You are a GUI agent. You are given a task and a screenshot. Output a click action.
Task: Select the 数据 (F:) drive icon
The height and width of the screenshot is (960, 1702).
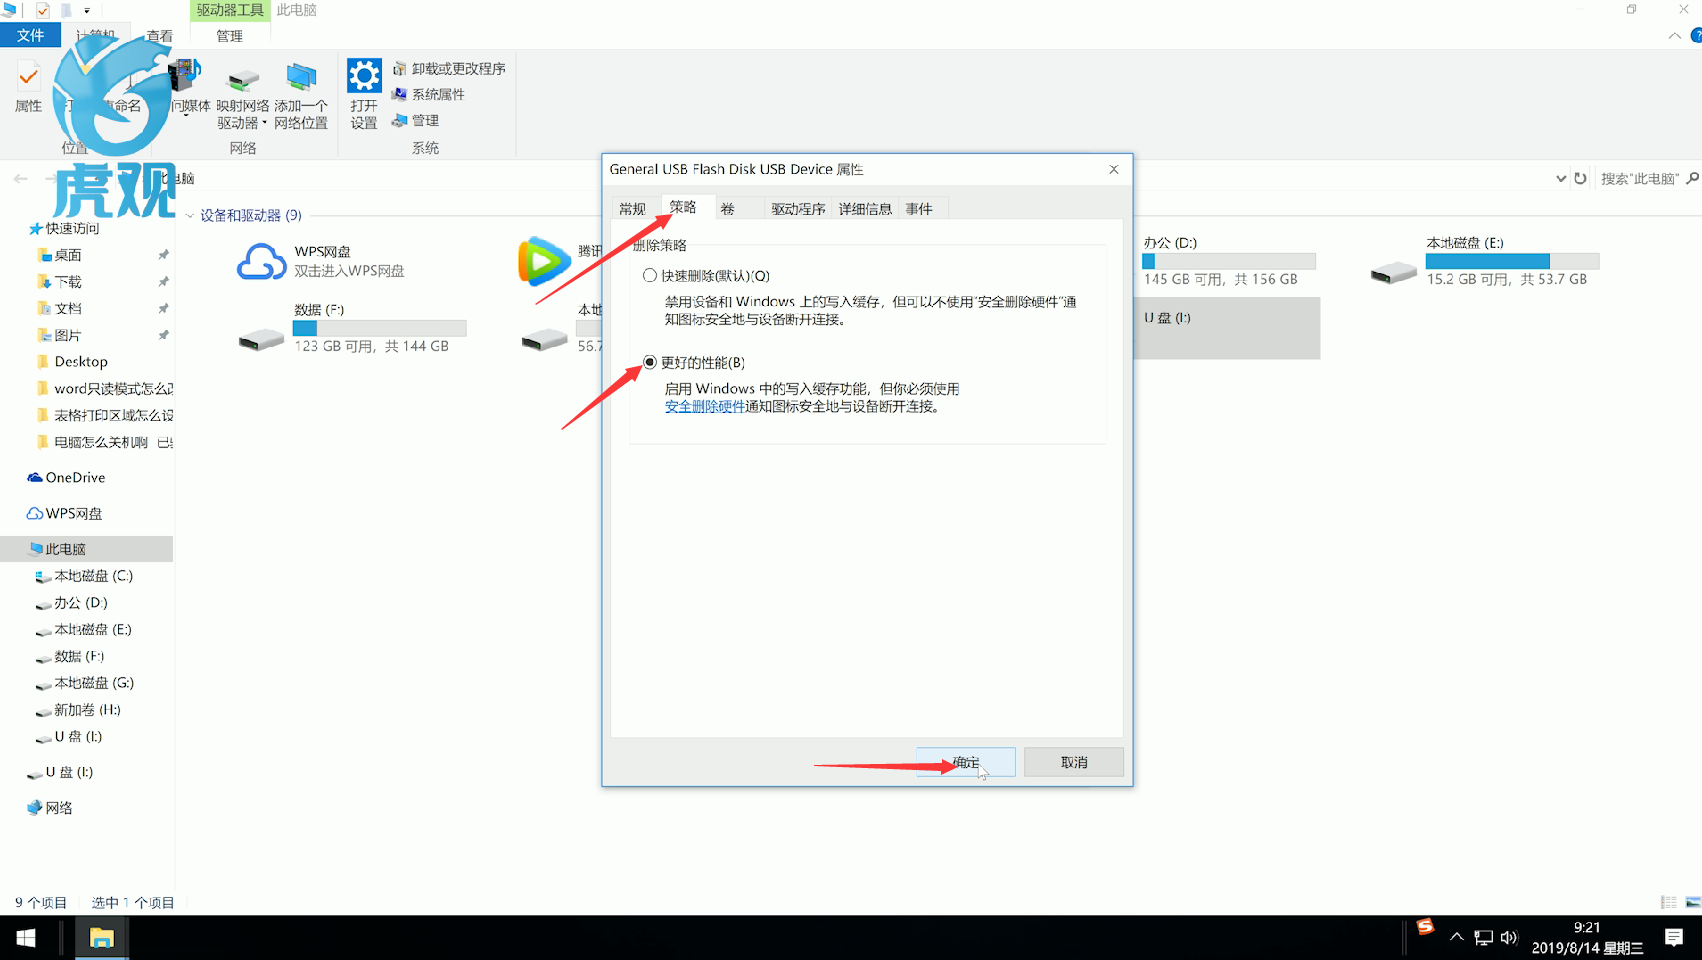point(261,341)
